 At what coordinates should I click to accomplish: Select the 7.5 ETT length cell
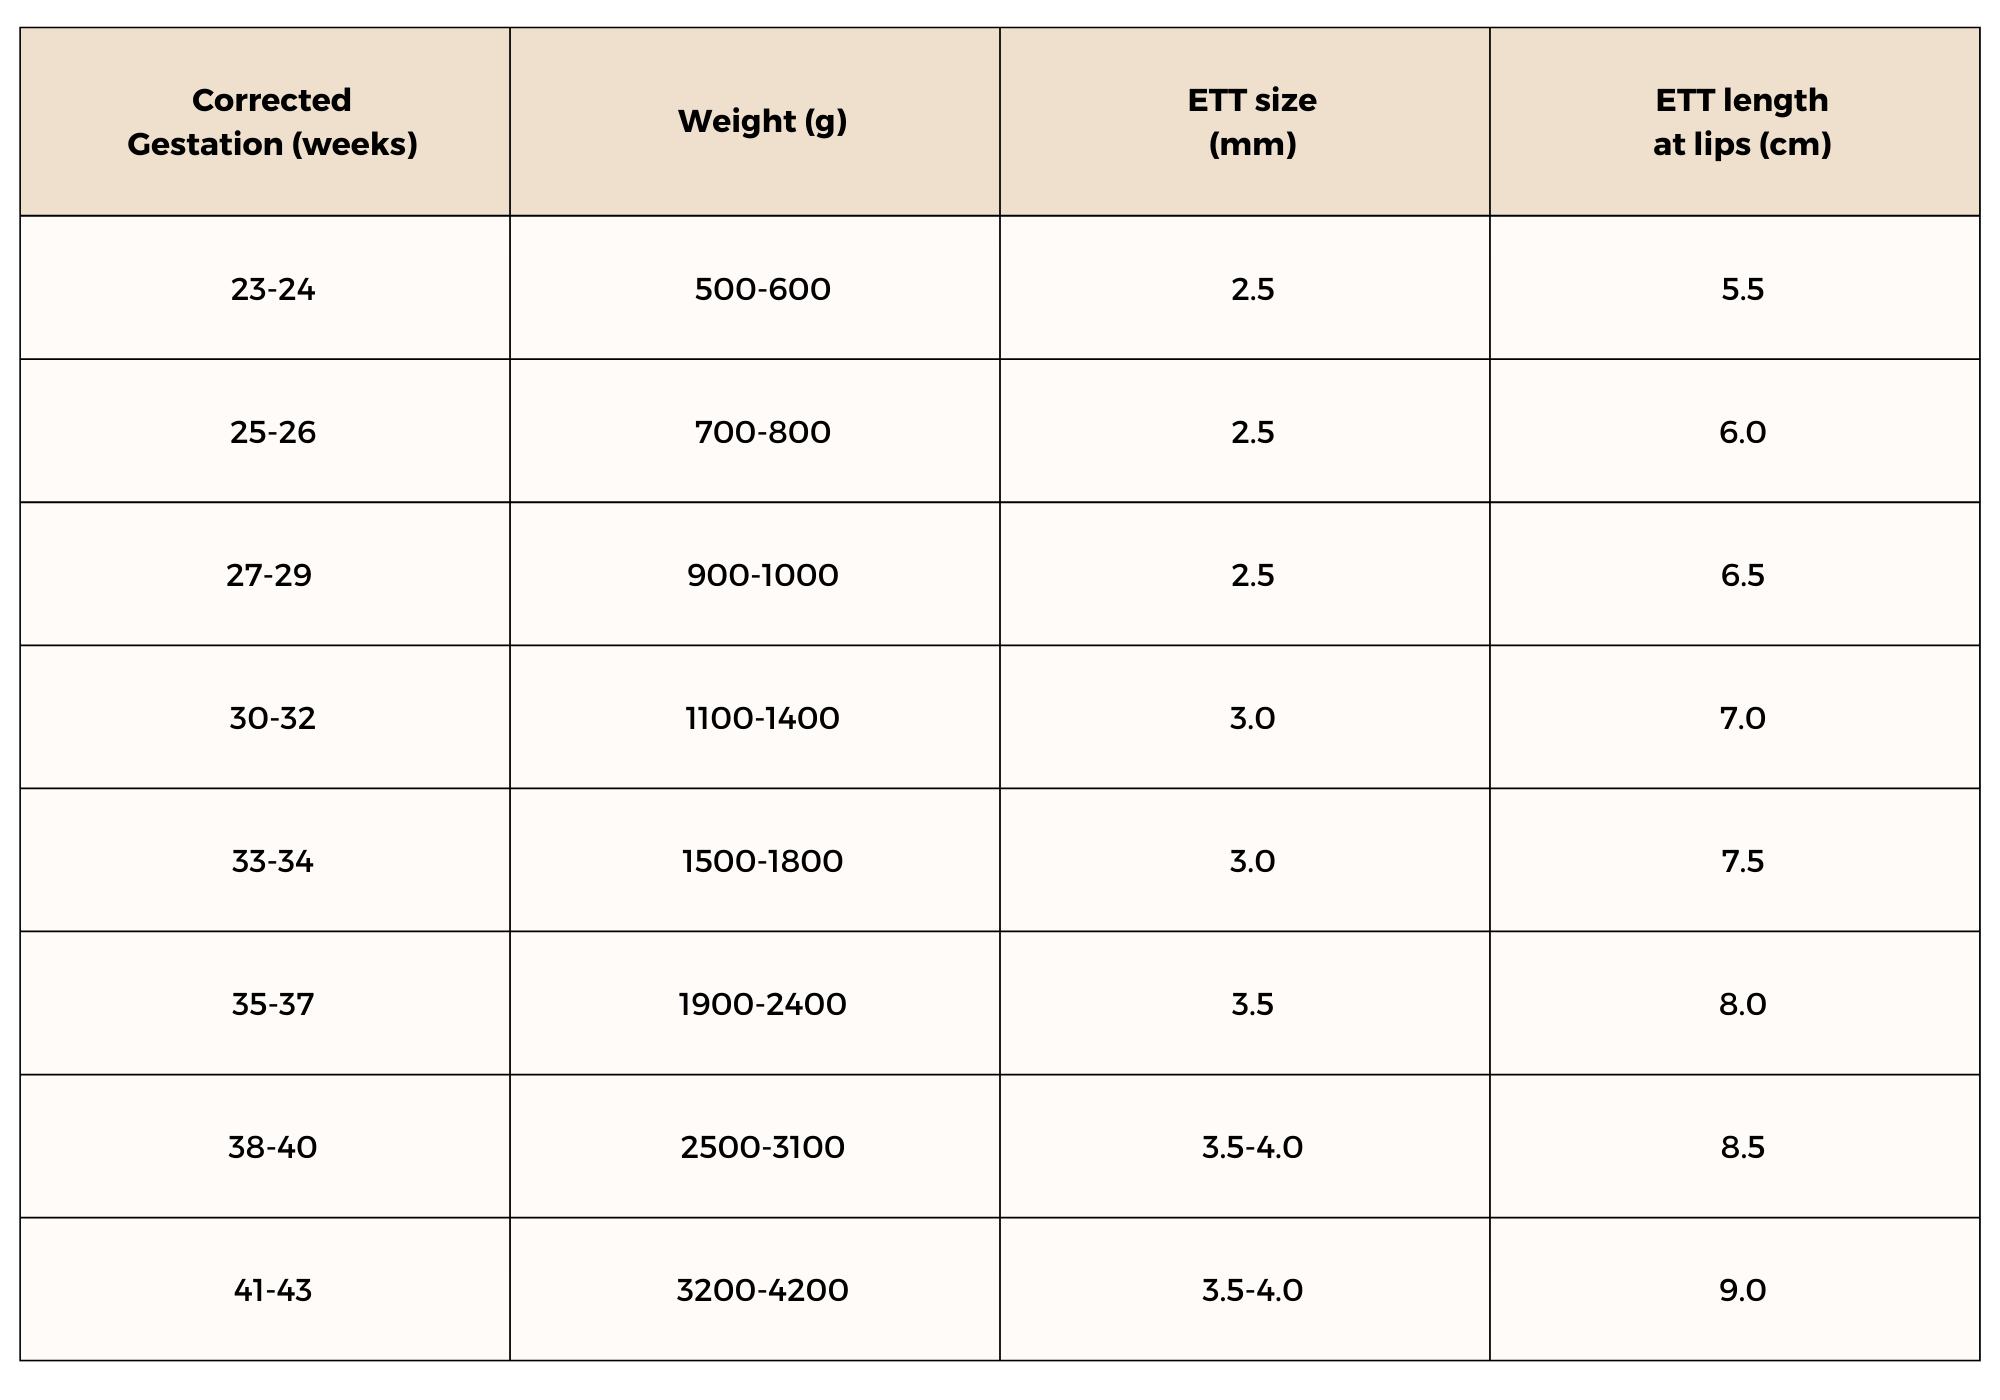pos(1742,861)
